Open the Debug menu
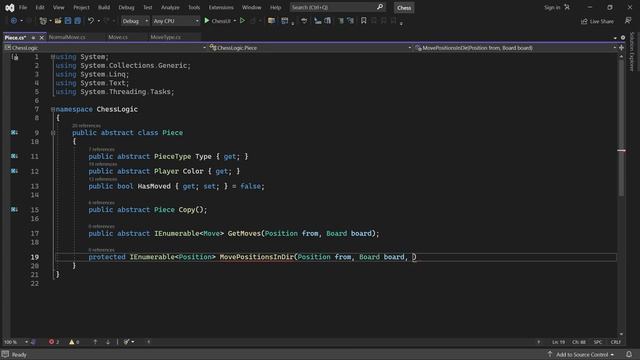 (126, 7)
